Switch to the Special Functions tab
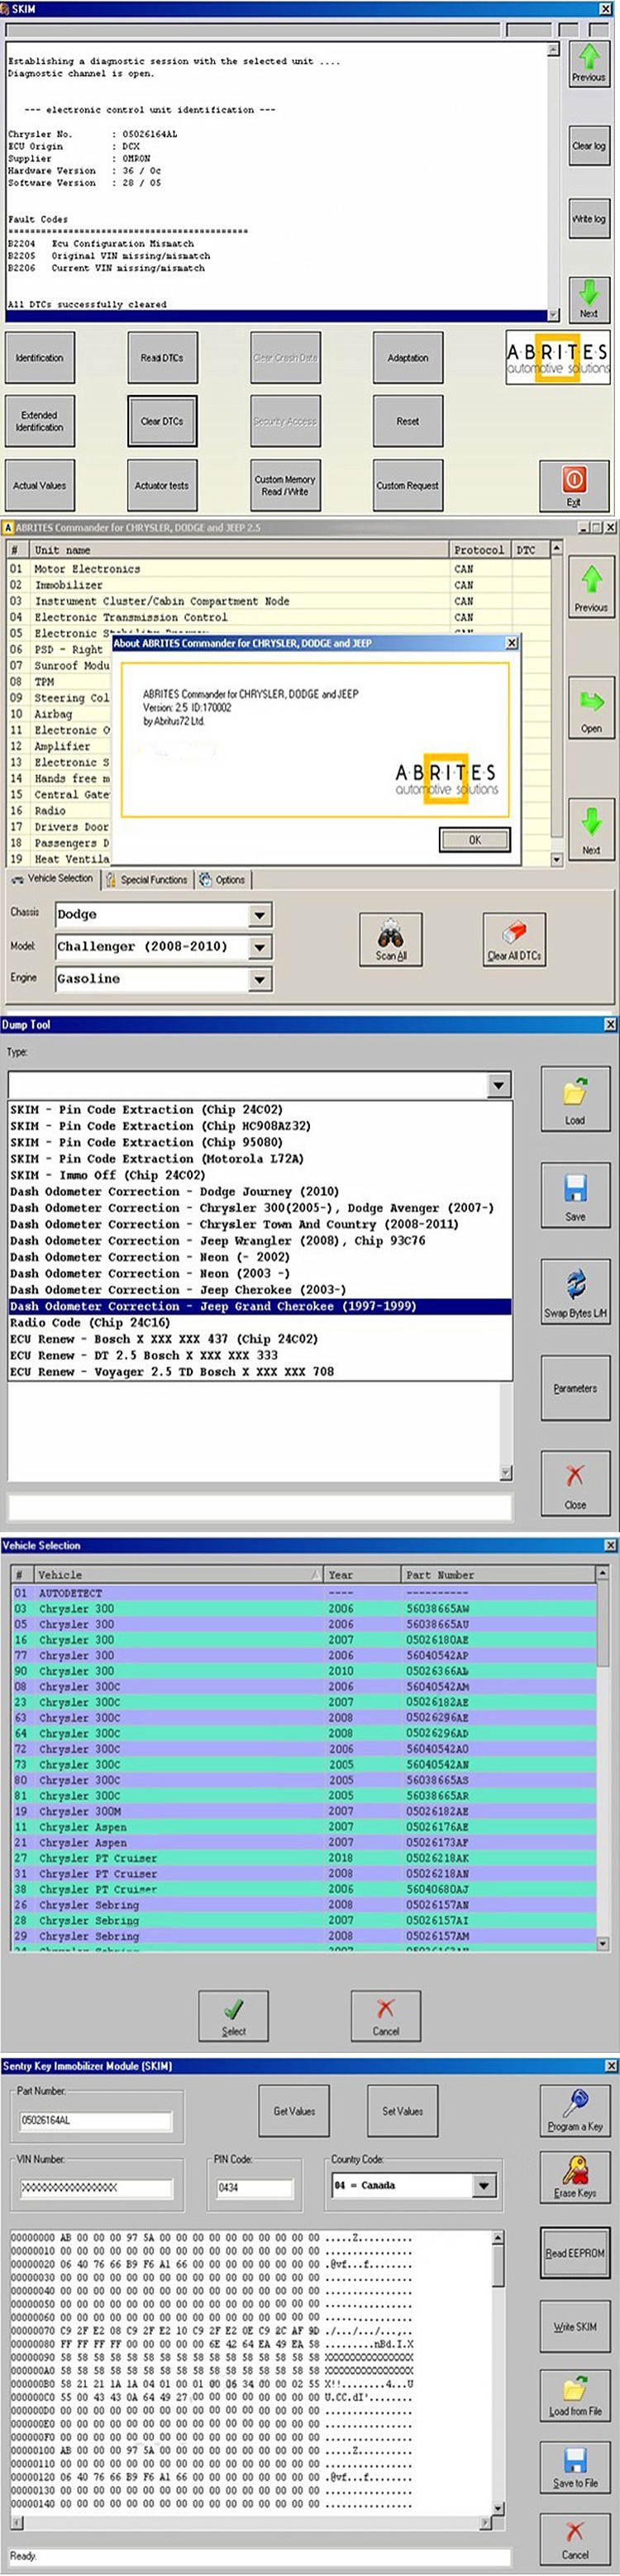 tap(147, 880)
